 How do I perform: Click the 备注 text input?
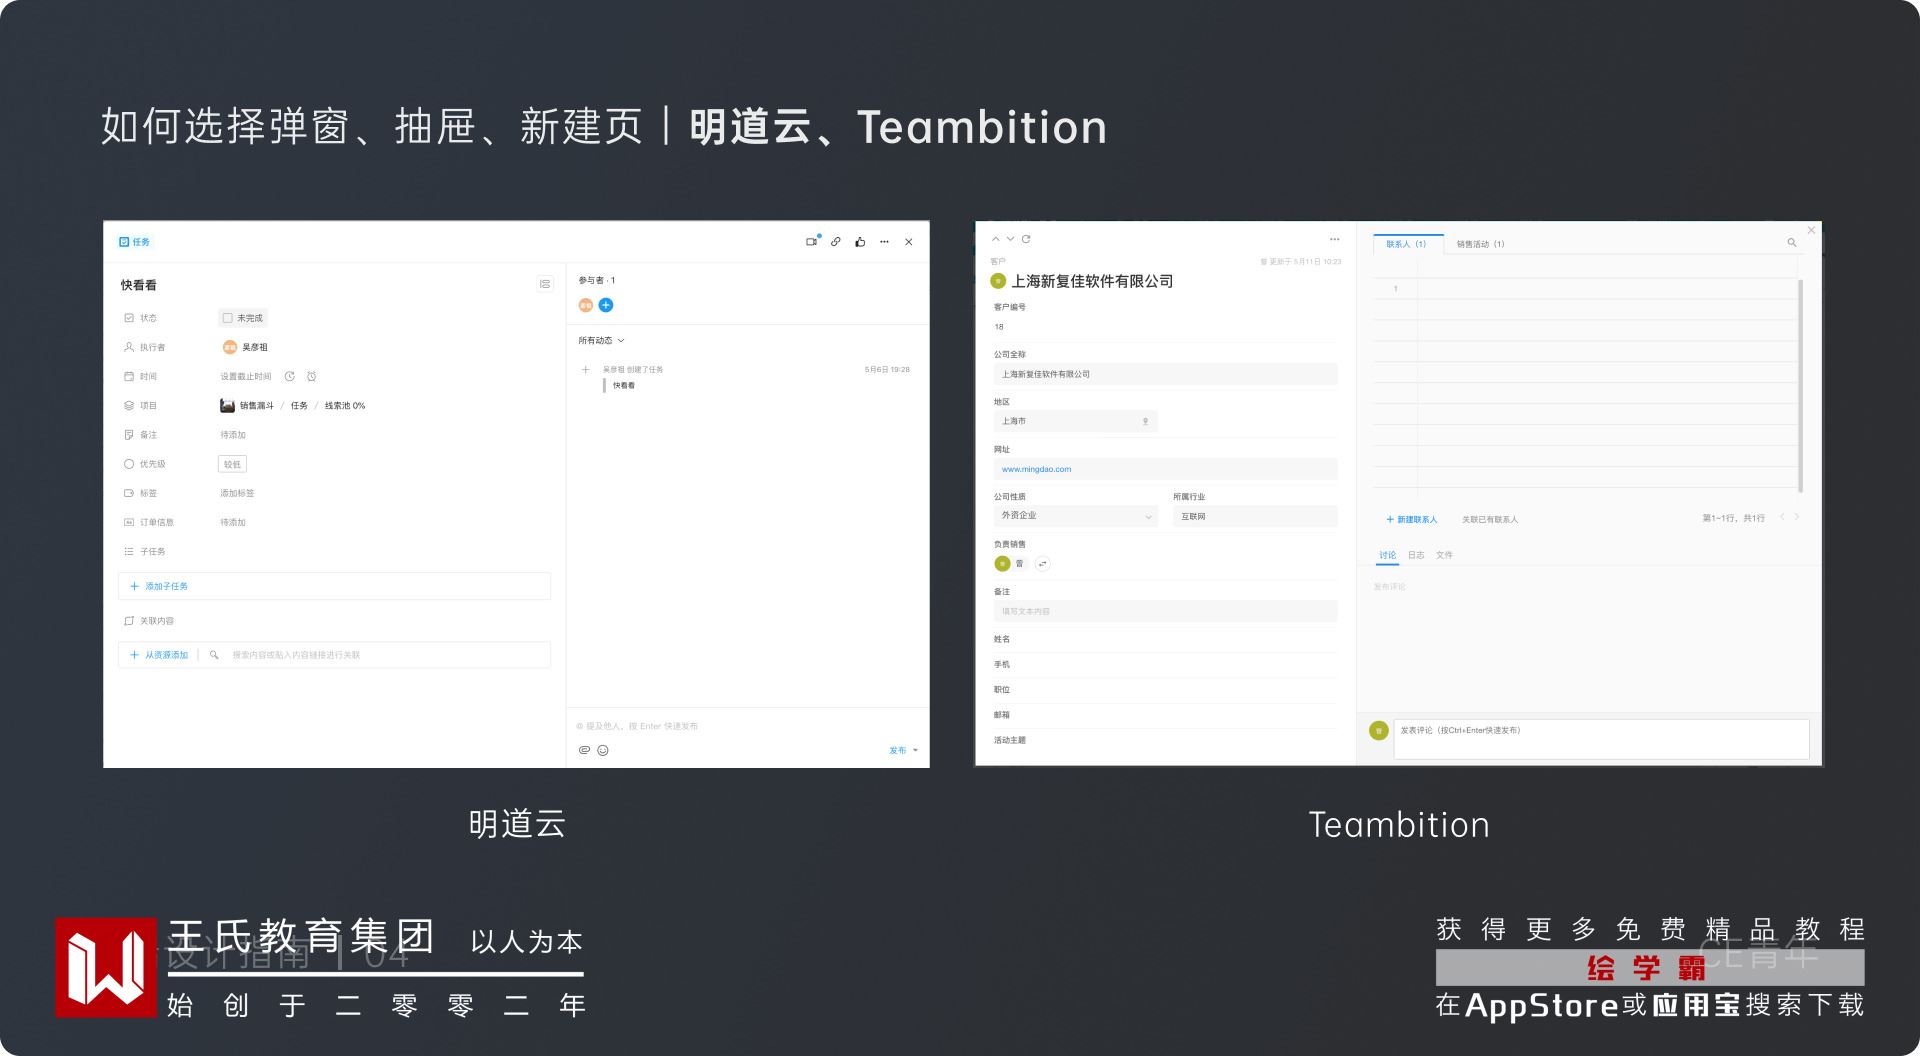[x=1165, y=611]
